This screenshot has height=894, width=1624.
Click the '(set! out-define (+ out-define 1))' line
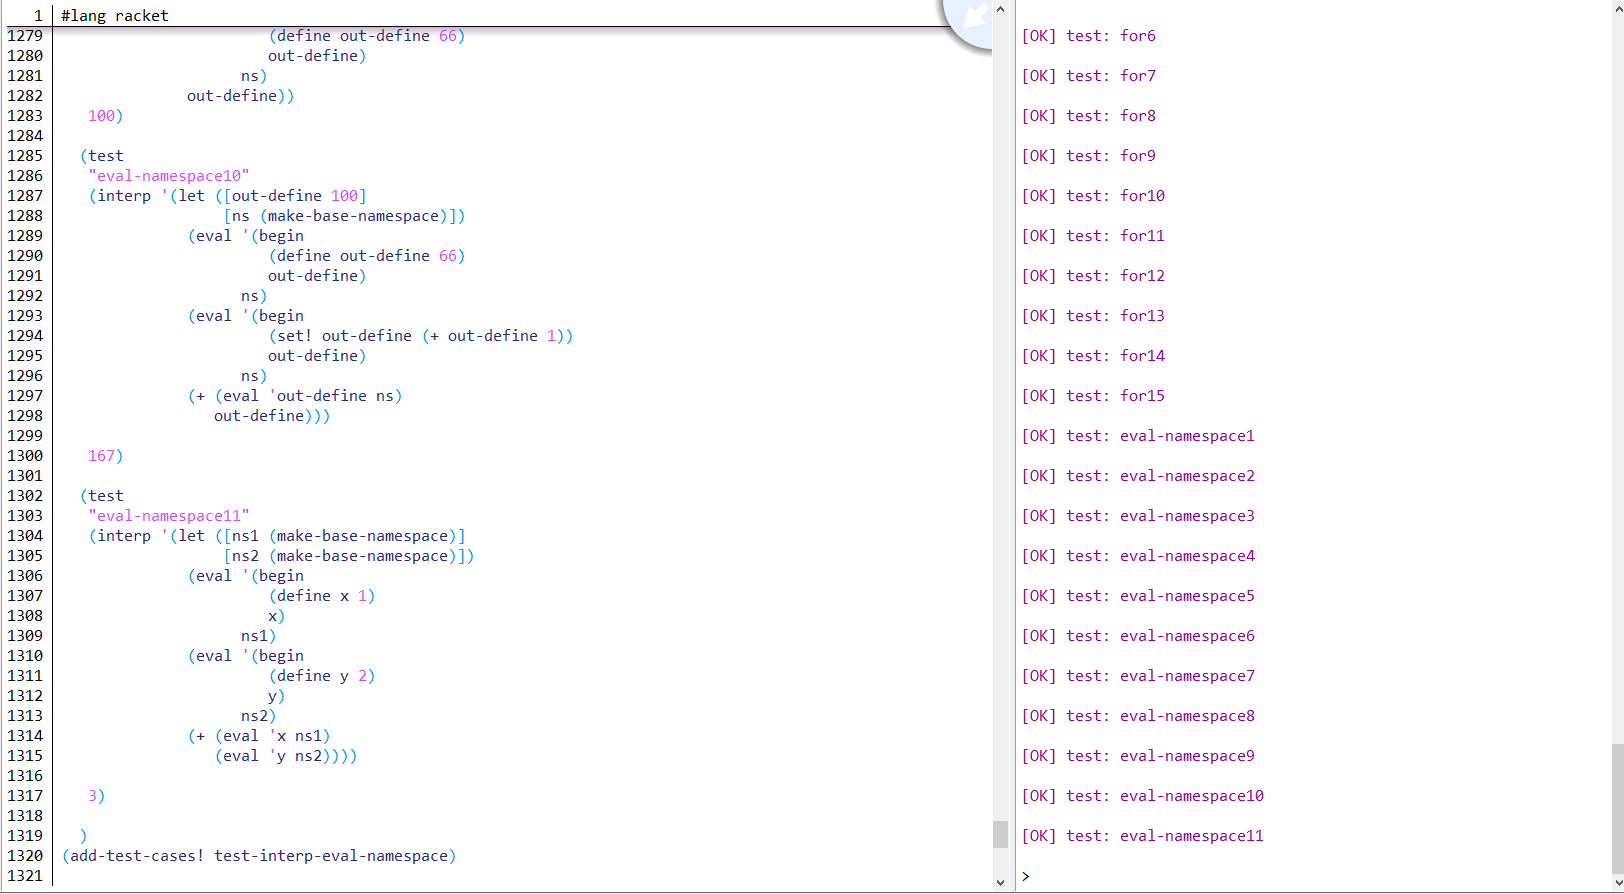[x=421, y=336]
